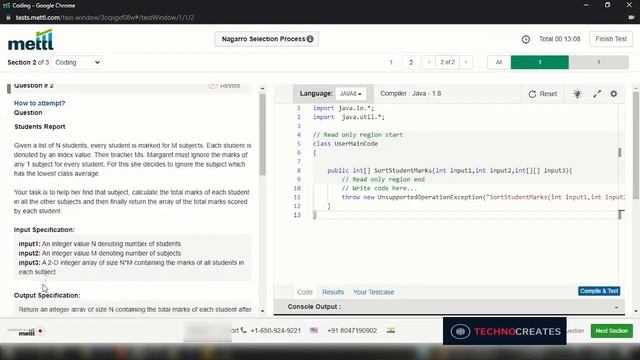Click the '2 of 2' page indicator
640x360 pixels.
pyautogui.click(x=447, y=62)
